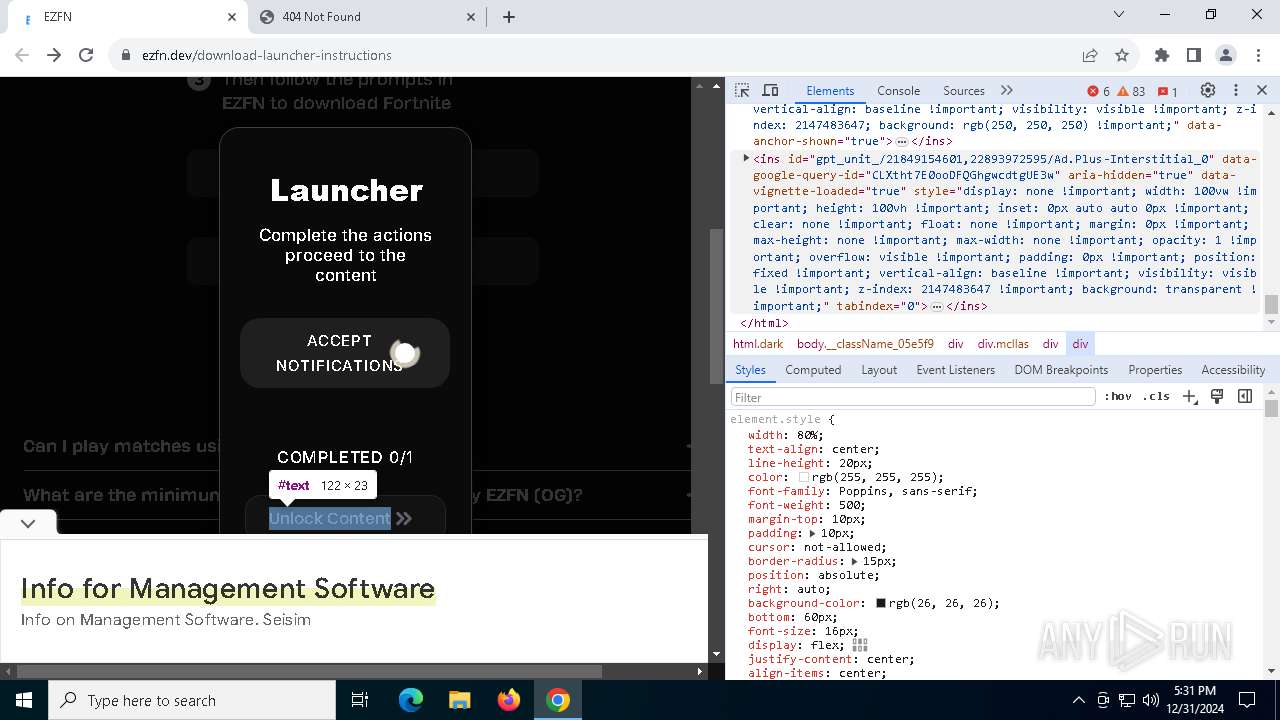Launch Firefox from the taskbar

pyautogui.click(x=509, y=700)
